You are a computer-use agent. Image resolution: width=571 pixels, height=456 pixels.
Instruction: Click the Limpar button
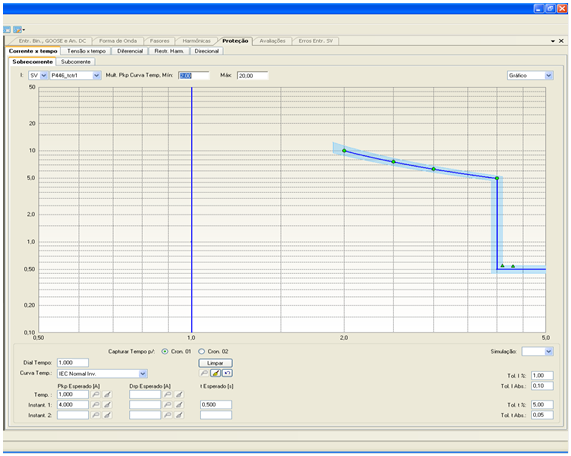(x=216, y=363)
